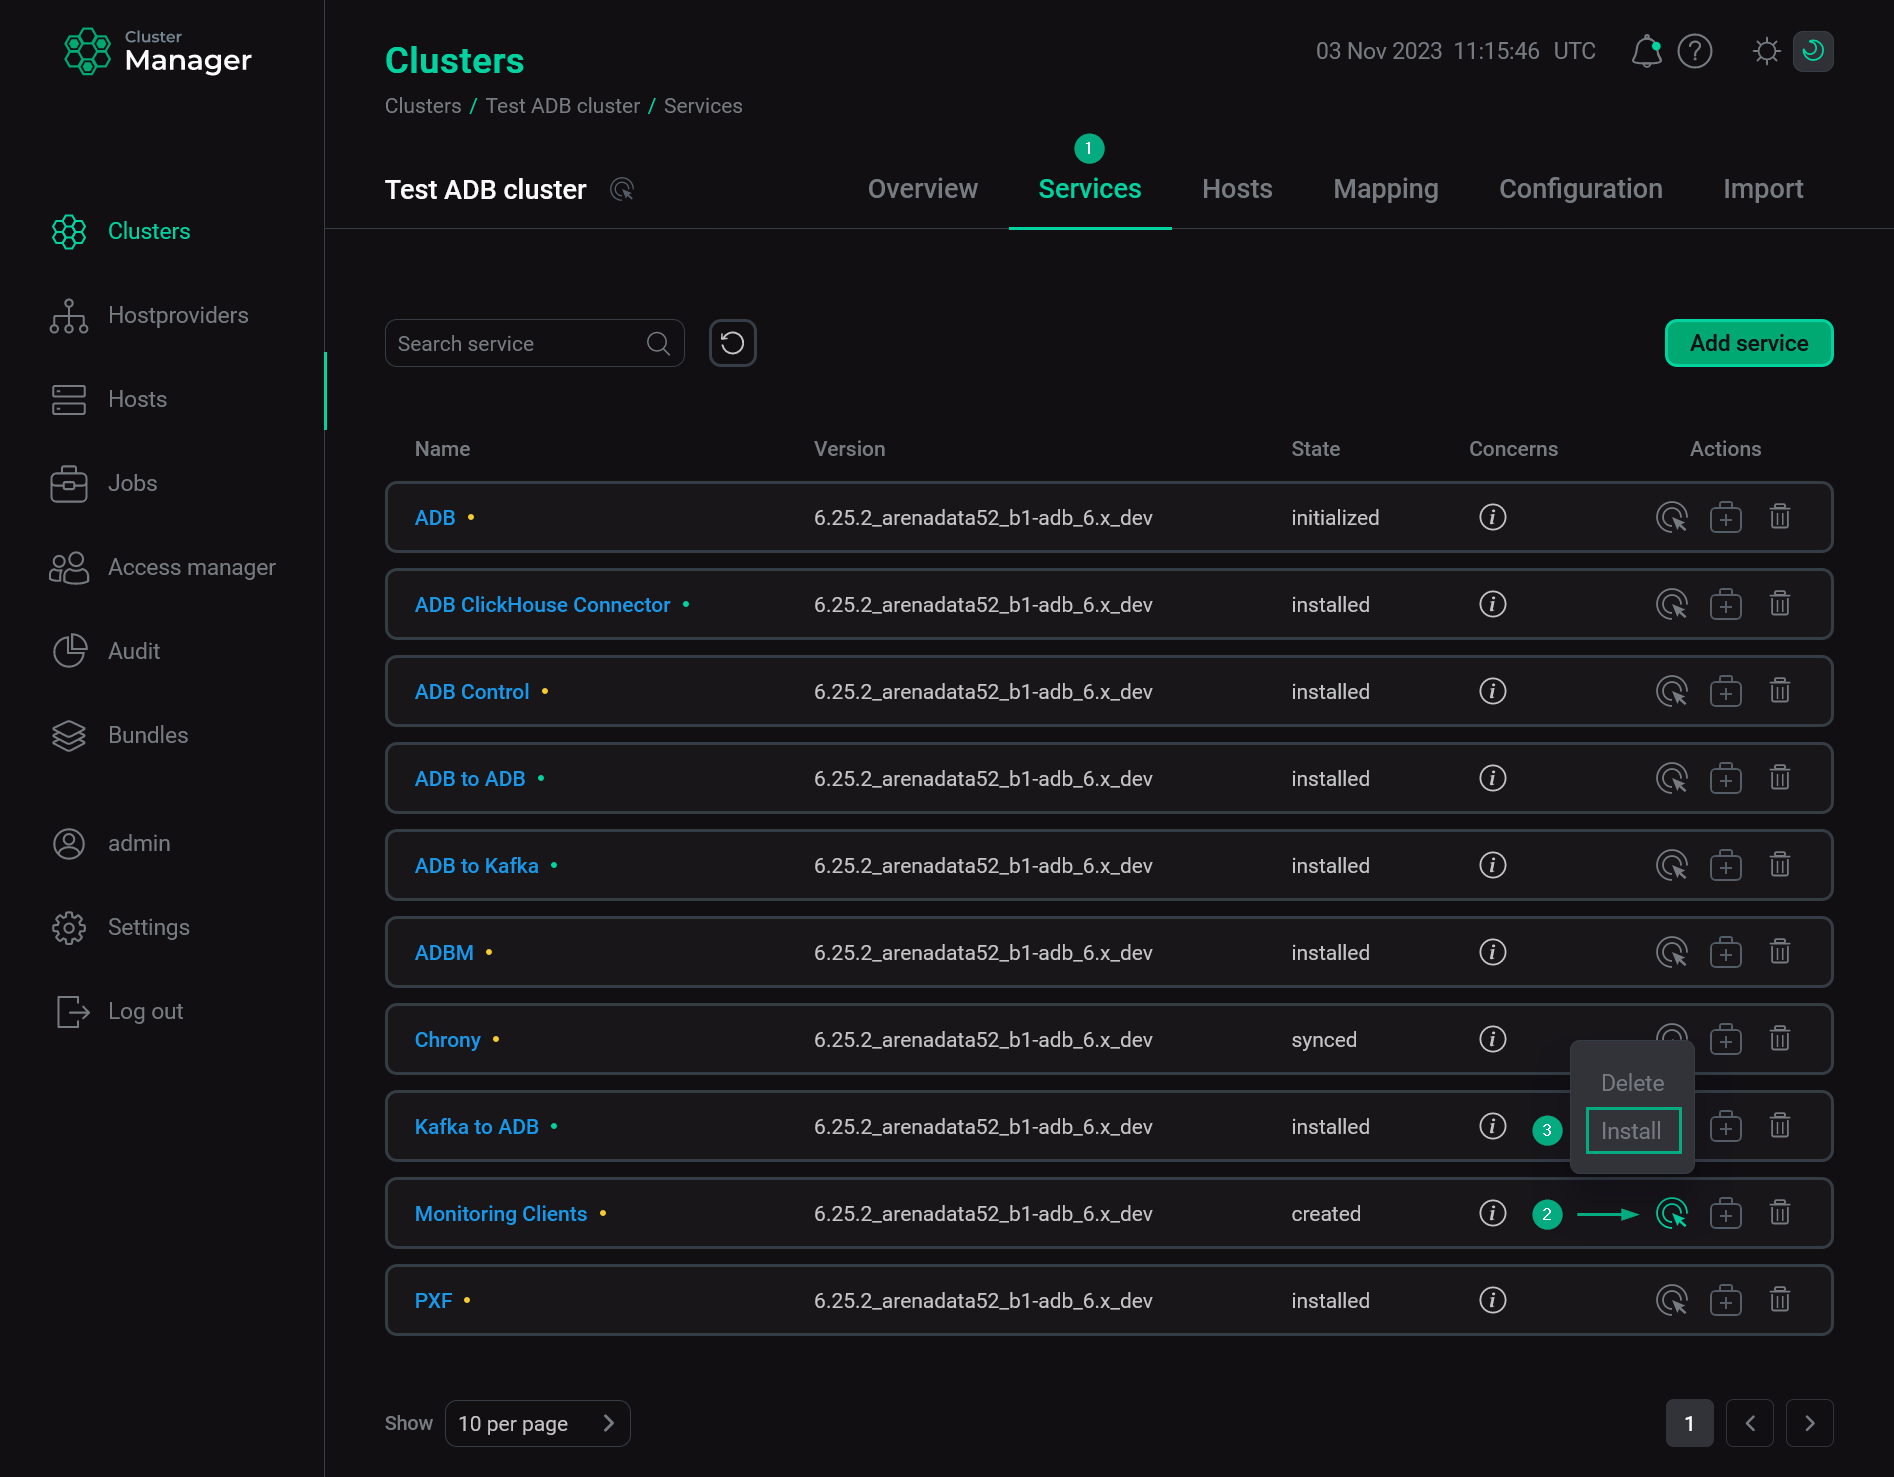Open the notifications bell icon
The height and width of the screenshot is (1477, 1894).
coord(1646,51)
